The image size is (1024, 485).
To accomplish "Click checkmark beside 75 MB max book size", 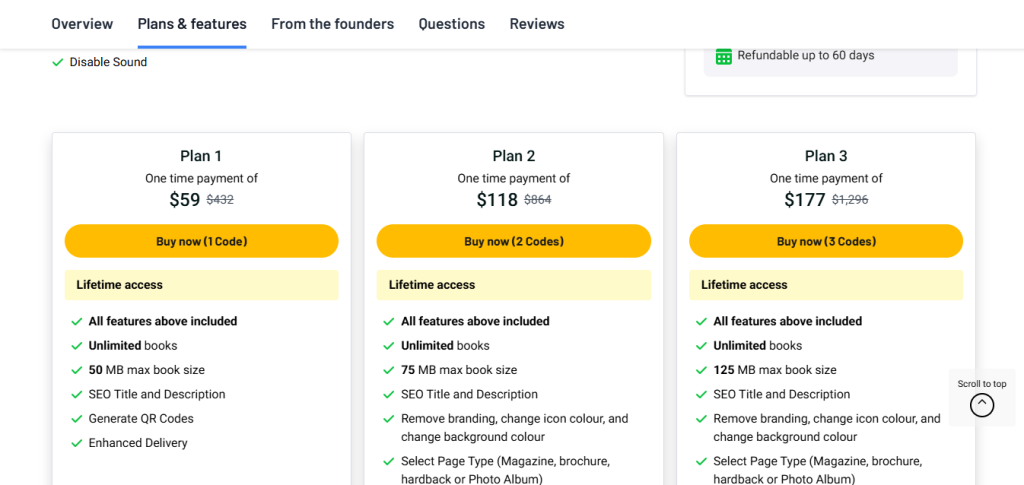I will tap(388, 370).
